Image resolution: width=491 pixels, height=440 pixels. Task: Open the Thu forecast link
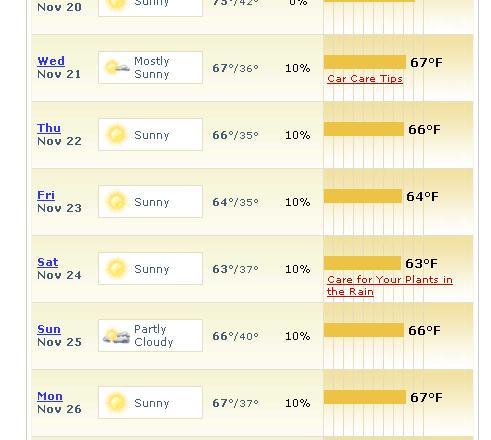(49, 128)
